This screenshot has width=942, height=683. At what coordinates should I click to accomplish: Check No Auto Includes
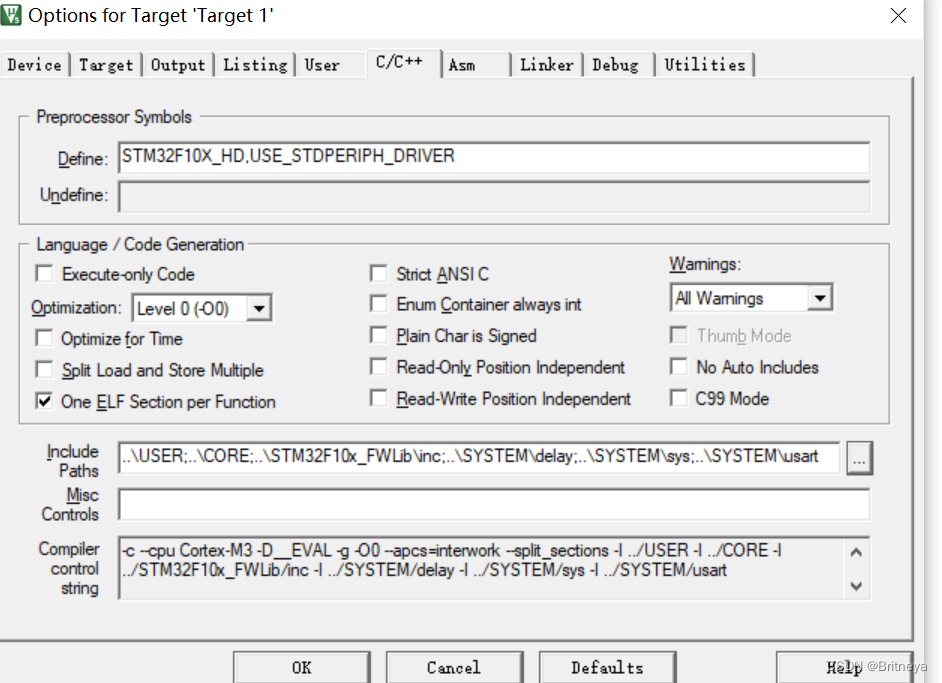pos(679,366)
